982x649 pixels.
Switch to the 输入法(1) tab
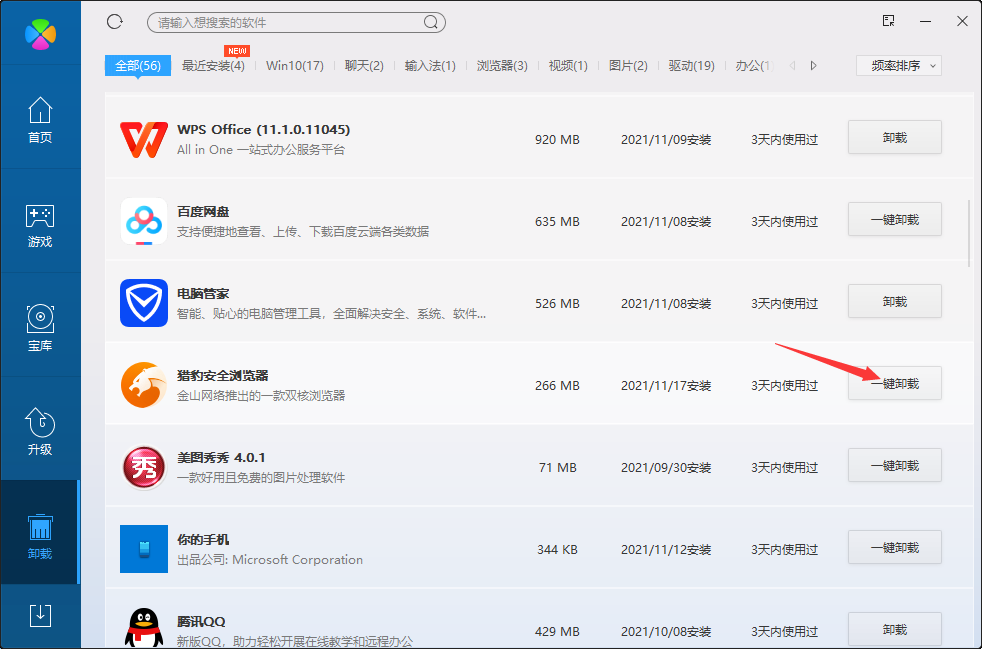pos(430,66)
